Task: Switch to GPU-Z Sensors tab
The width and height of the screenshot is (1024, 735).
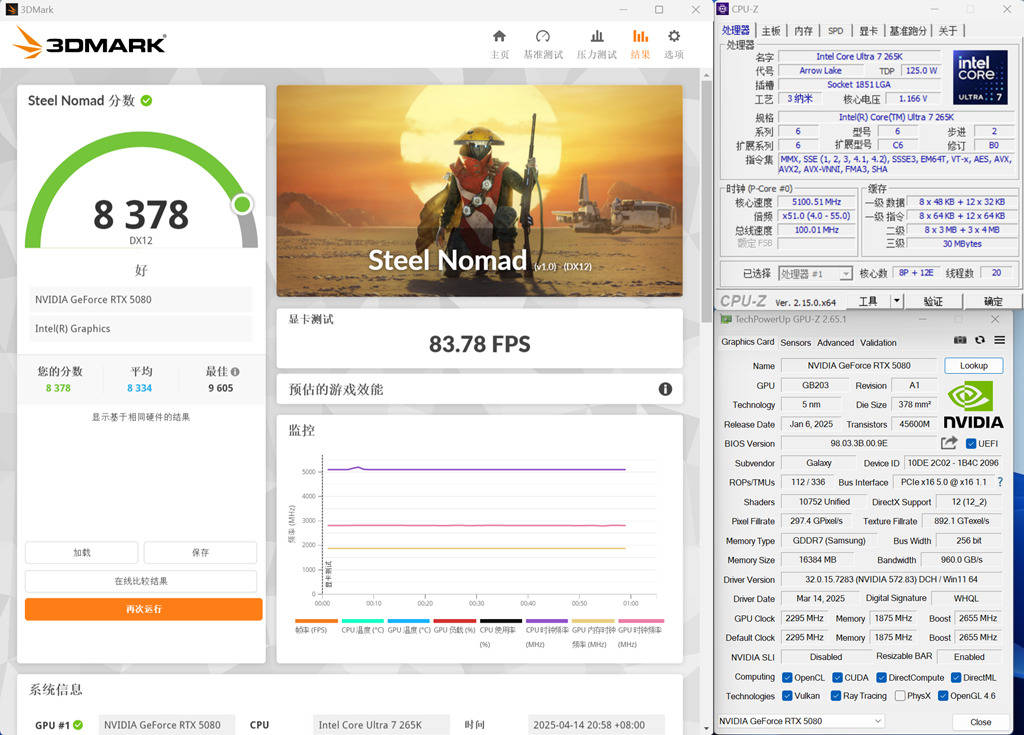Action: point(795,342)
